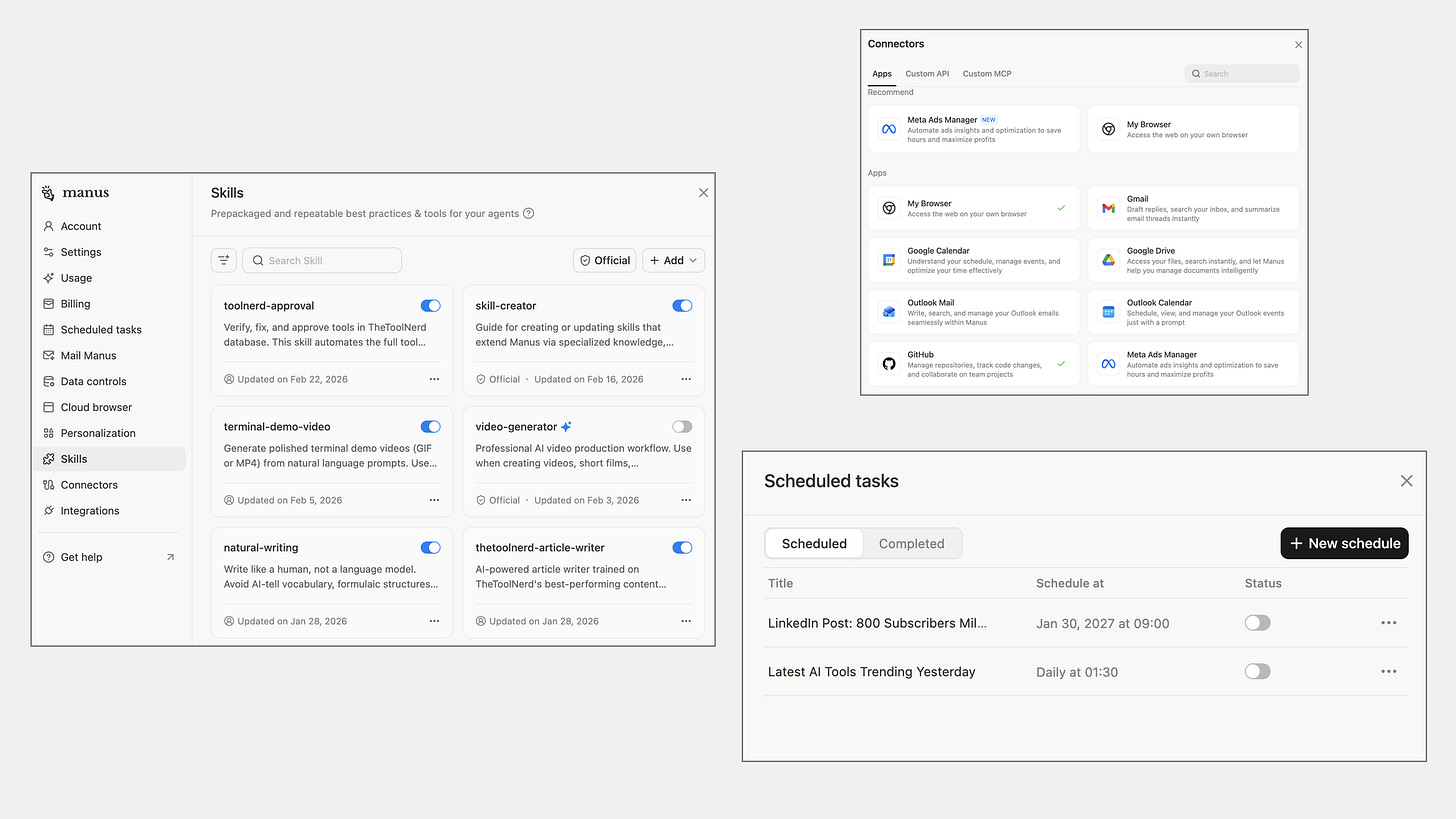Open the Outlook Mail connector
1456x819 pixels.
(975, 312)
